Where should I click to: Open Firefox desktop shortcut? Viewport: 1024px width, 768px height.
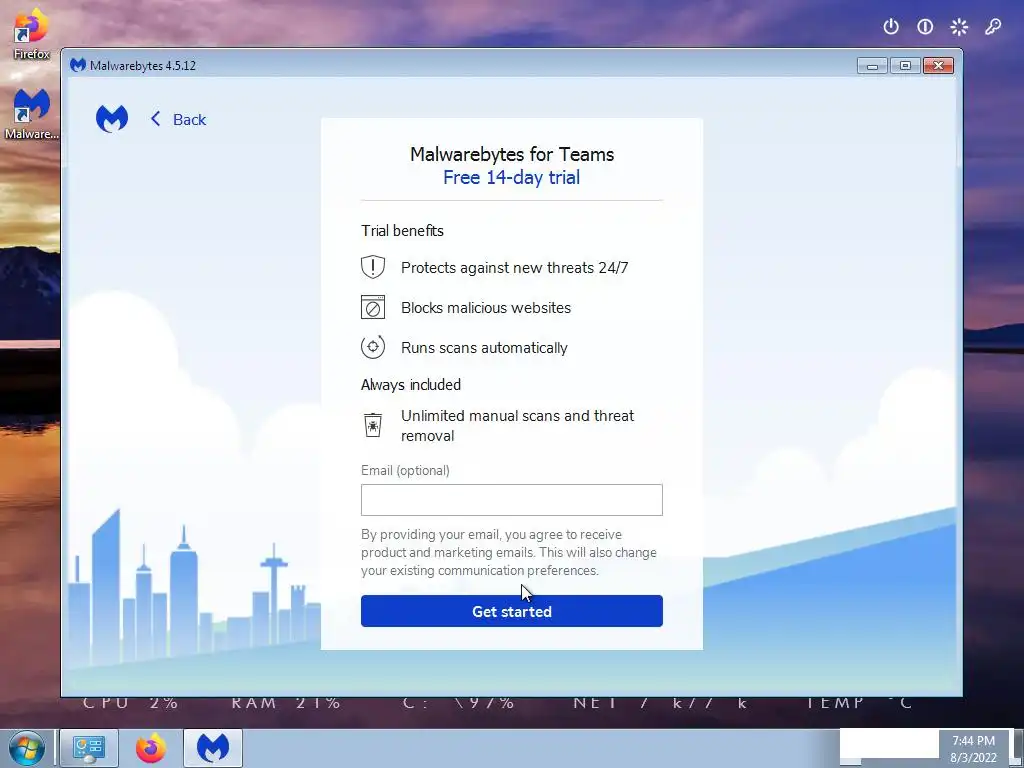coord(31,35)
